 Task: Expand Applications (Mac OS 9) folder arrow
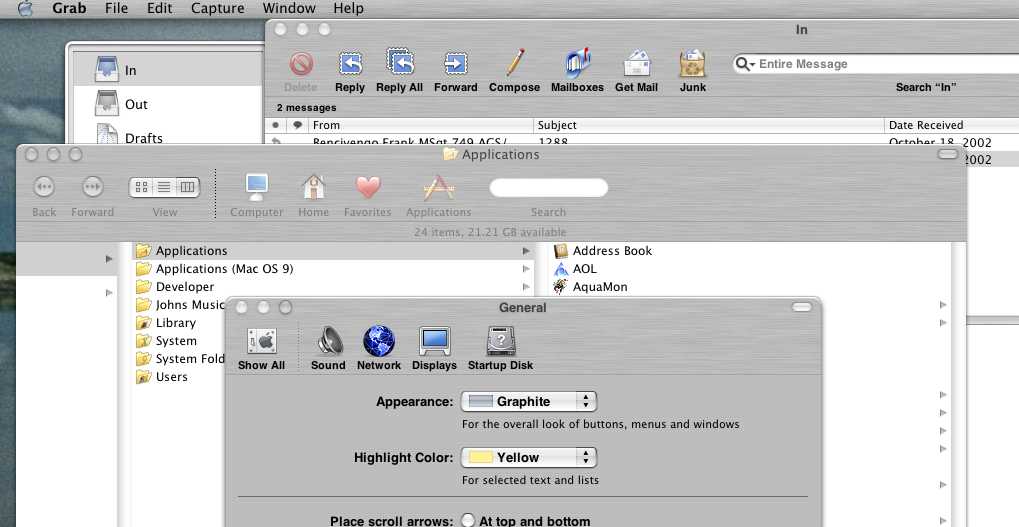pyautogui.click(x=526, y=268)
